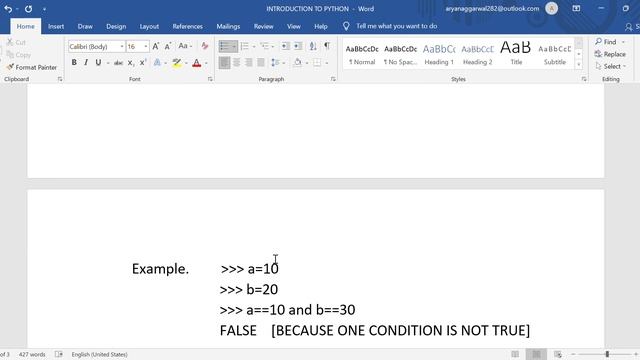Toggle Bold formatting
Image resolution: width=640 pixels, height=360 pixels.
pos(74,62)
